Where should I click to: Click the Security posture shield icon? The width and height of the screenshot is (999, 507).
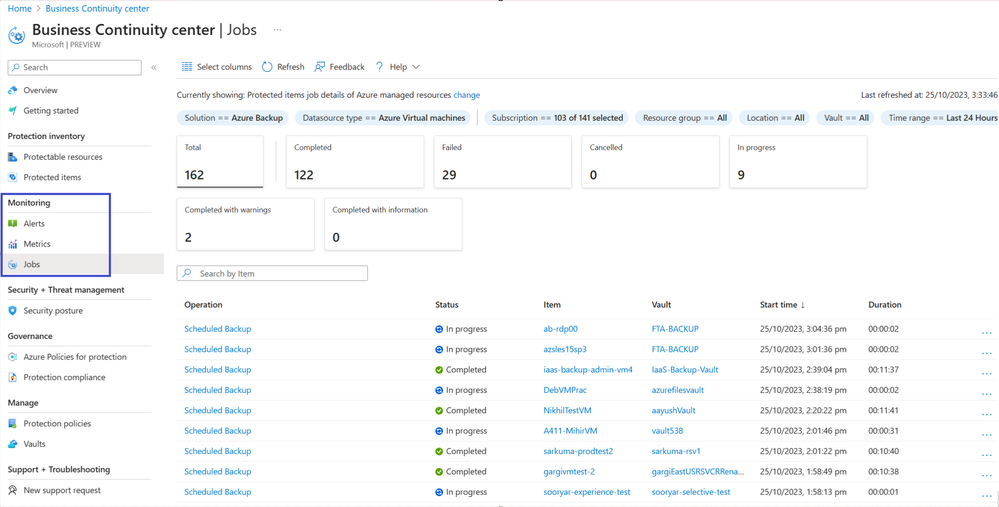(x=13, y=311)
